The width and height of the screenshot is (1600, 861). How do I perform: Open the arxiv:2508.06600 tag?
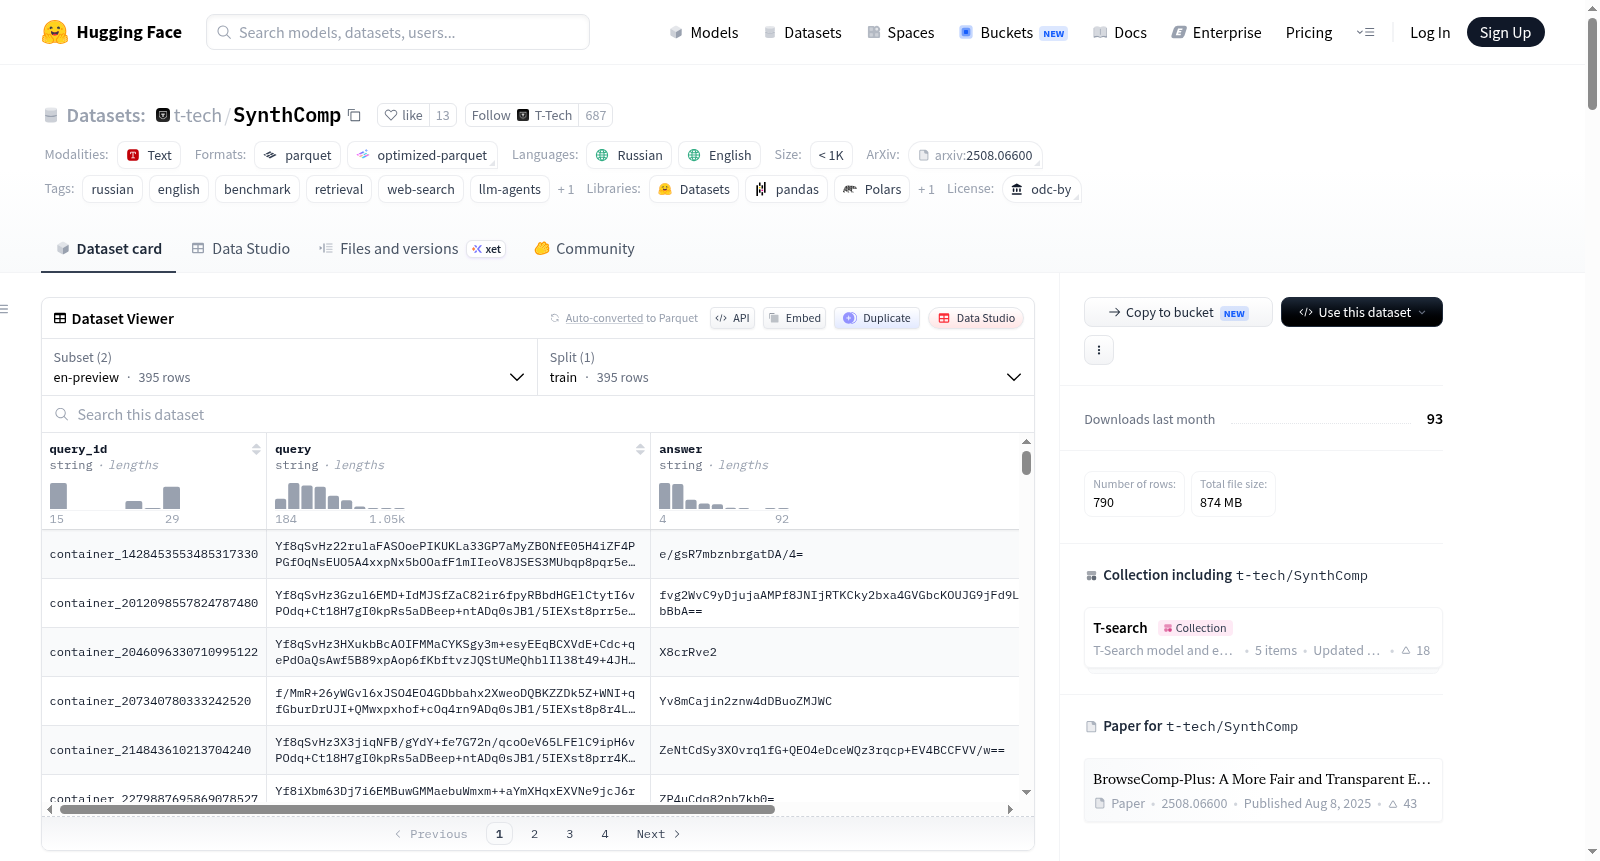click(x=975, y=155)
